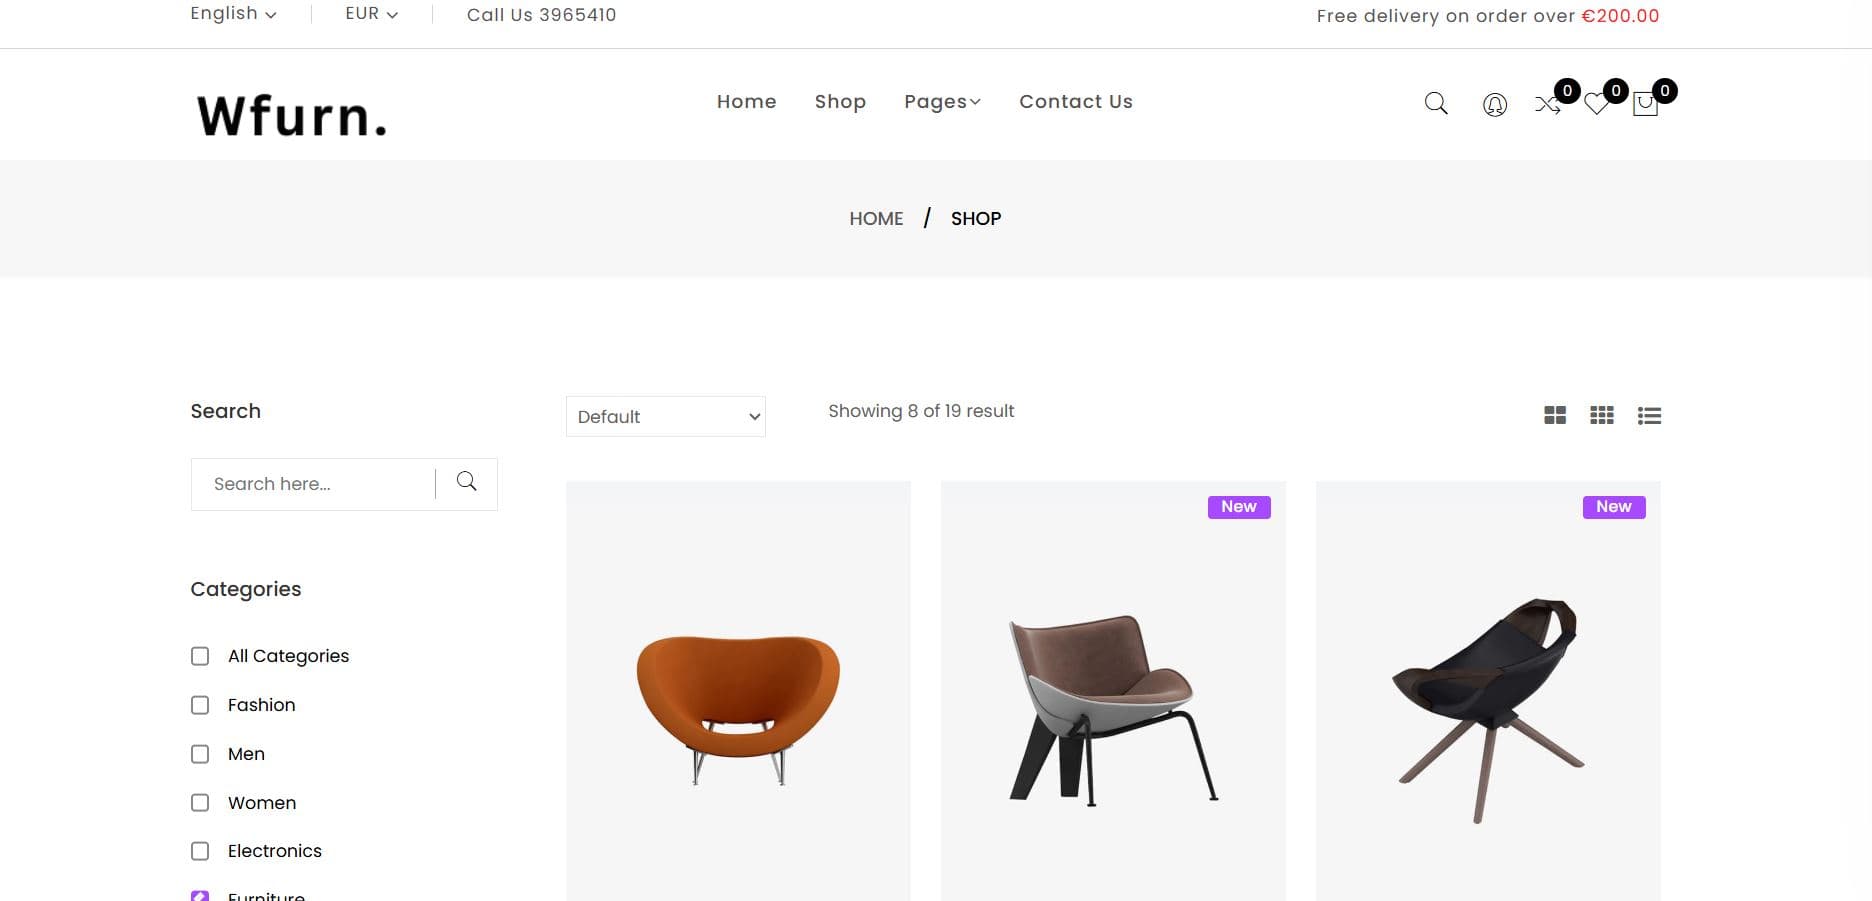Go to Contact Us menu item
This screenshot has width=1872, height=901.
point(1075,102)
